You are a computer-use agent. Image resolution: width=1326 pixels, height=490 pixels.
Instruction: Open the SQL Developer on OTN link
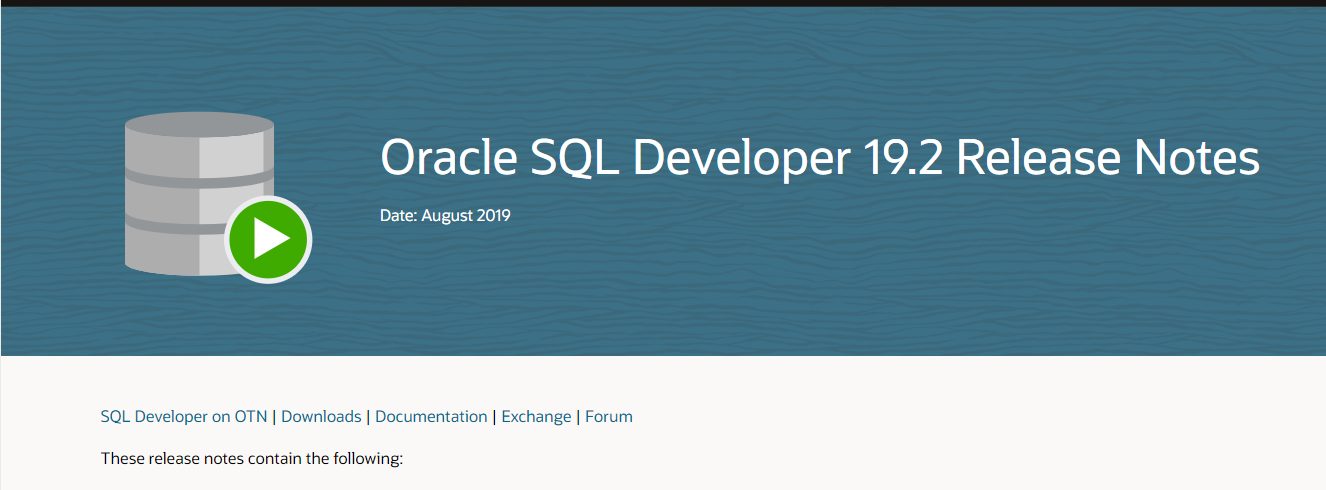coord(184,417)
